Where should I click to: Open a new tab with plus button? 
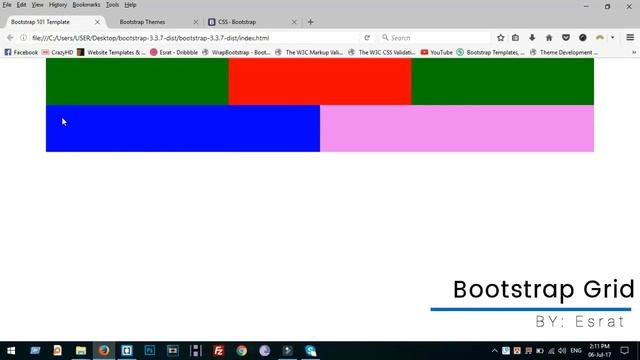click(x=311, y=22)
